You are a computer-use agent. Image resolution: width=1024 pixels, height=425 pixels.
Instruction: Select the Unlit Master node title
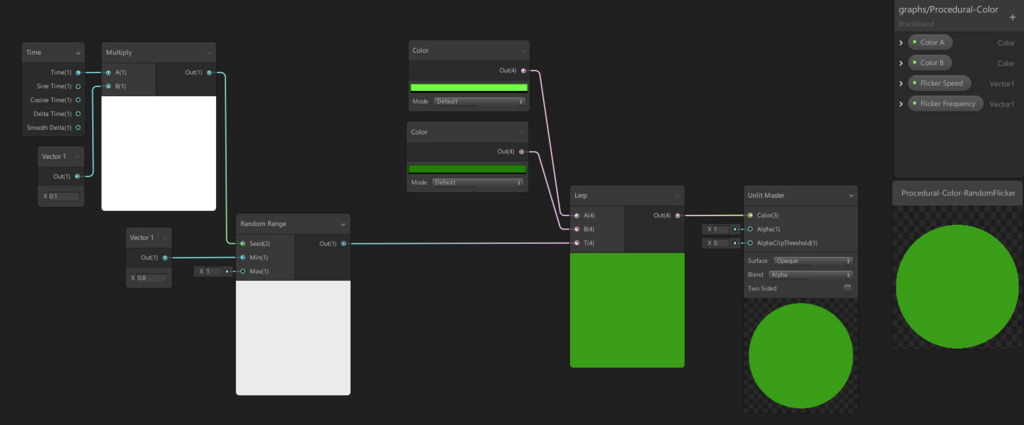tap(767, 195)
